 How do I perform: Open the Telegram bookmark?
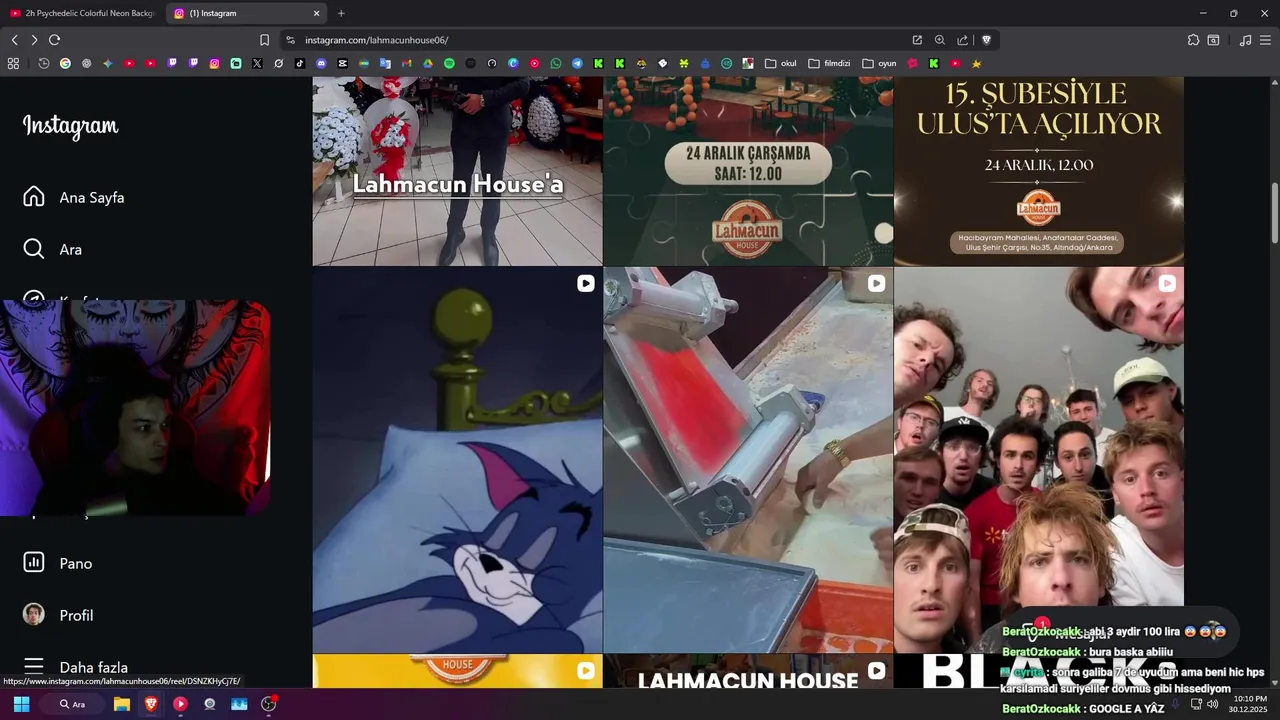[577, 63]
